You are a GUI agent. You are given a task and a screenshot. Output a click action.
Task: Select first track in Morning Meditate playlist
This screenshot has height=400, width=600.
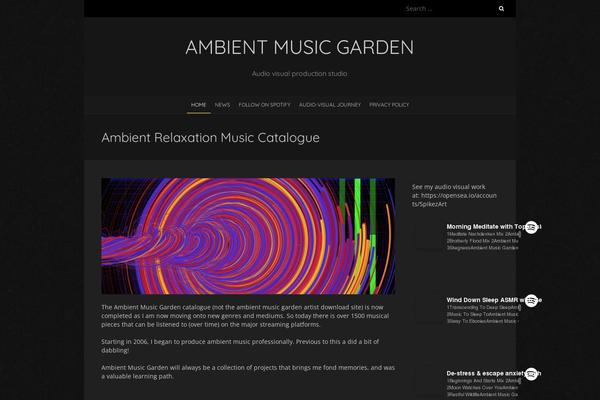pos(483,234)
